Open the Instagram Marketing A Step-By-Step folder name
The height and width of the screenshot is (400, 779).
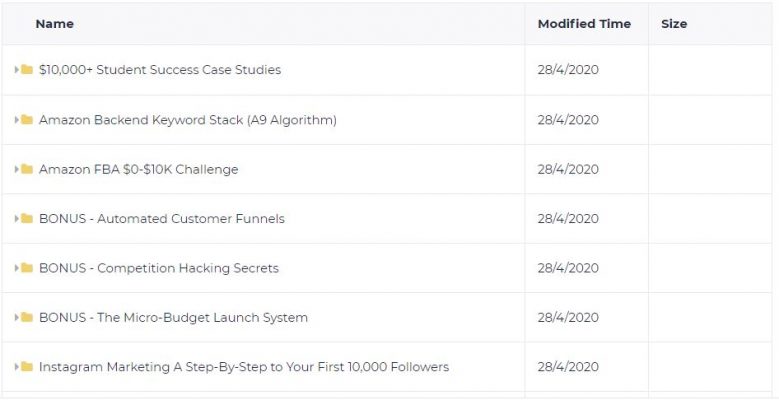click(x=244, y=367)
